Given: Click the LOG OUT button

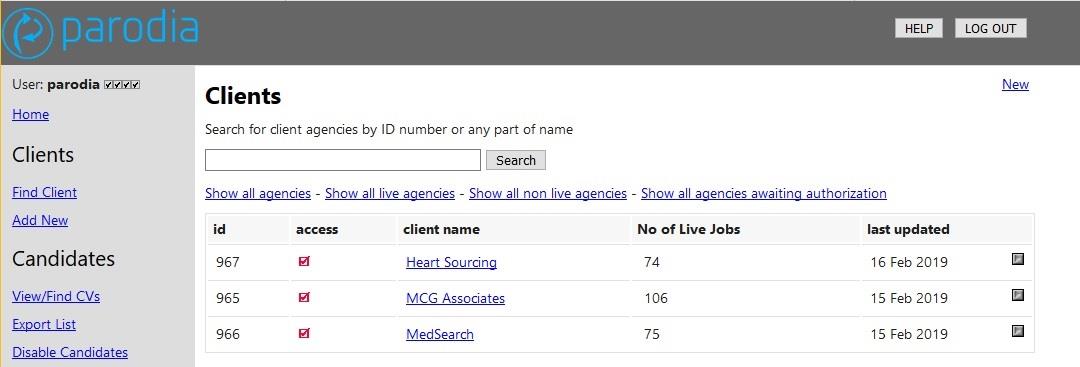Looking at the screenshot, I should coord(990,28).
